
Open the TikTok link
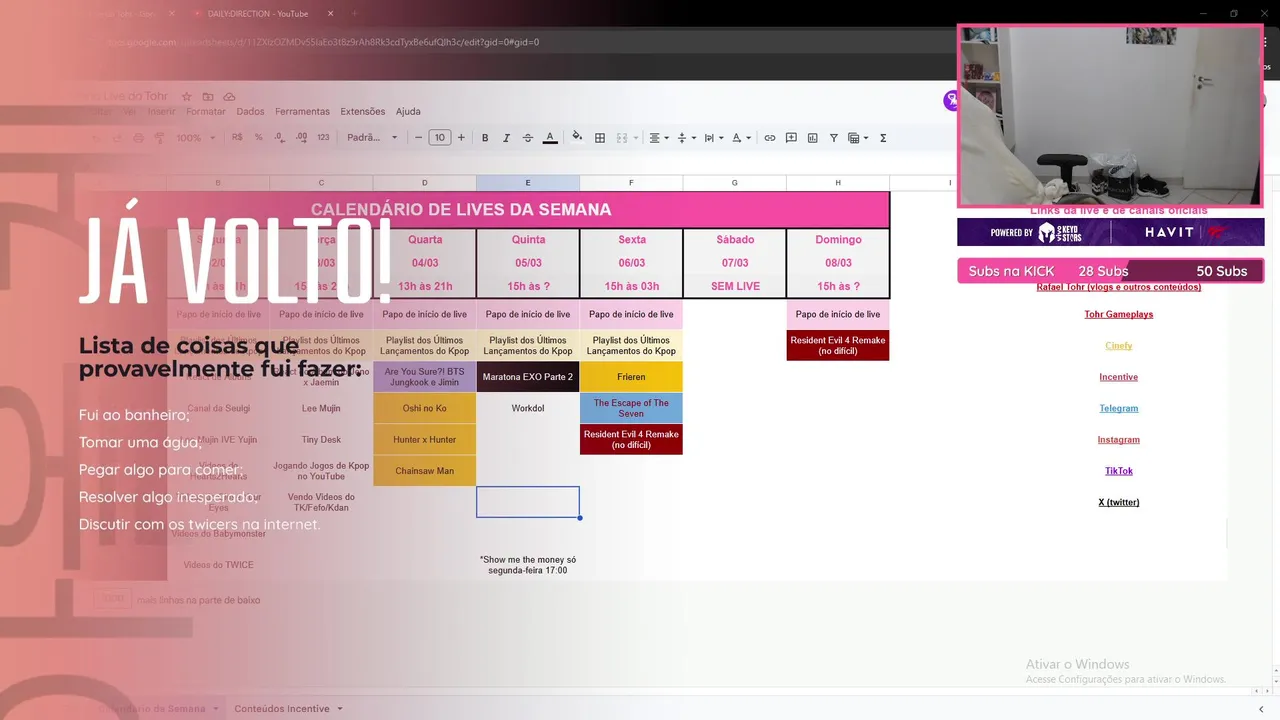1118,471
